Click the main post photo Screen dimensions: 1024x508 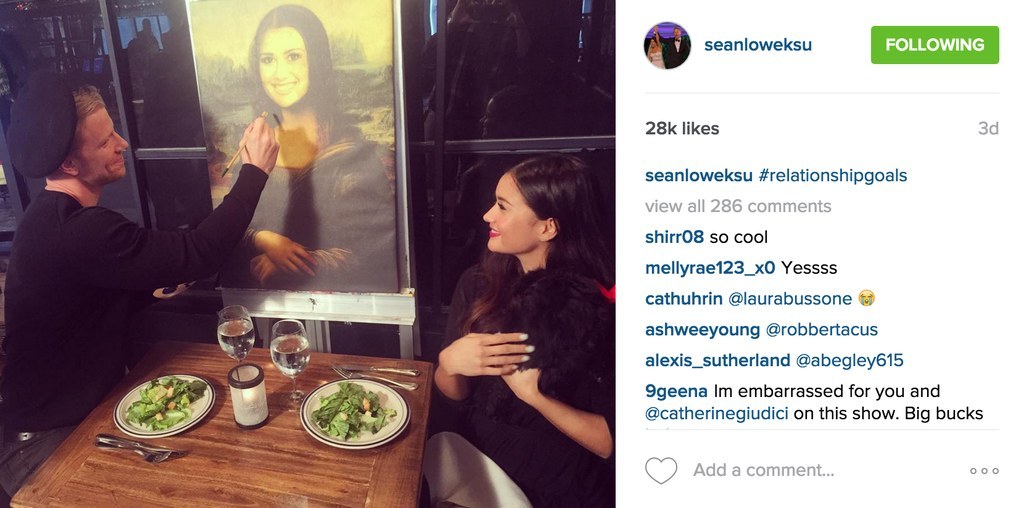point(308,254)
